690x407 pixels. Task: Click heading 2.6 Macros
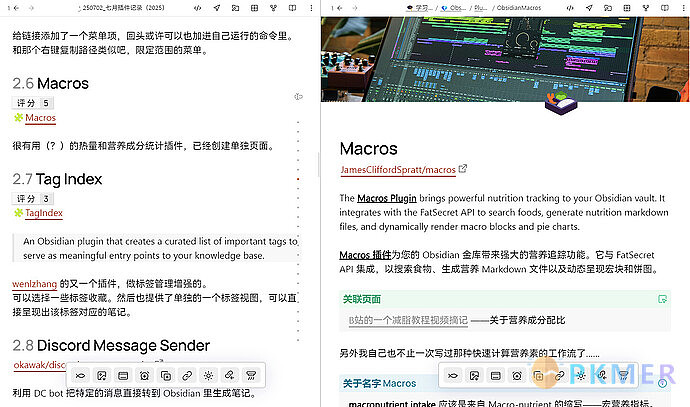click(51, 84)
